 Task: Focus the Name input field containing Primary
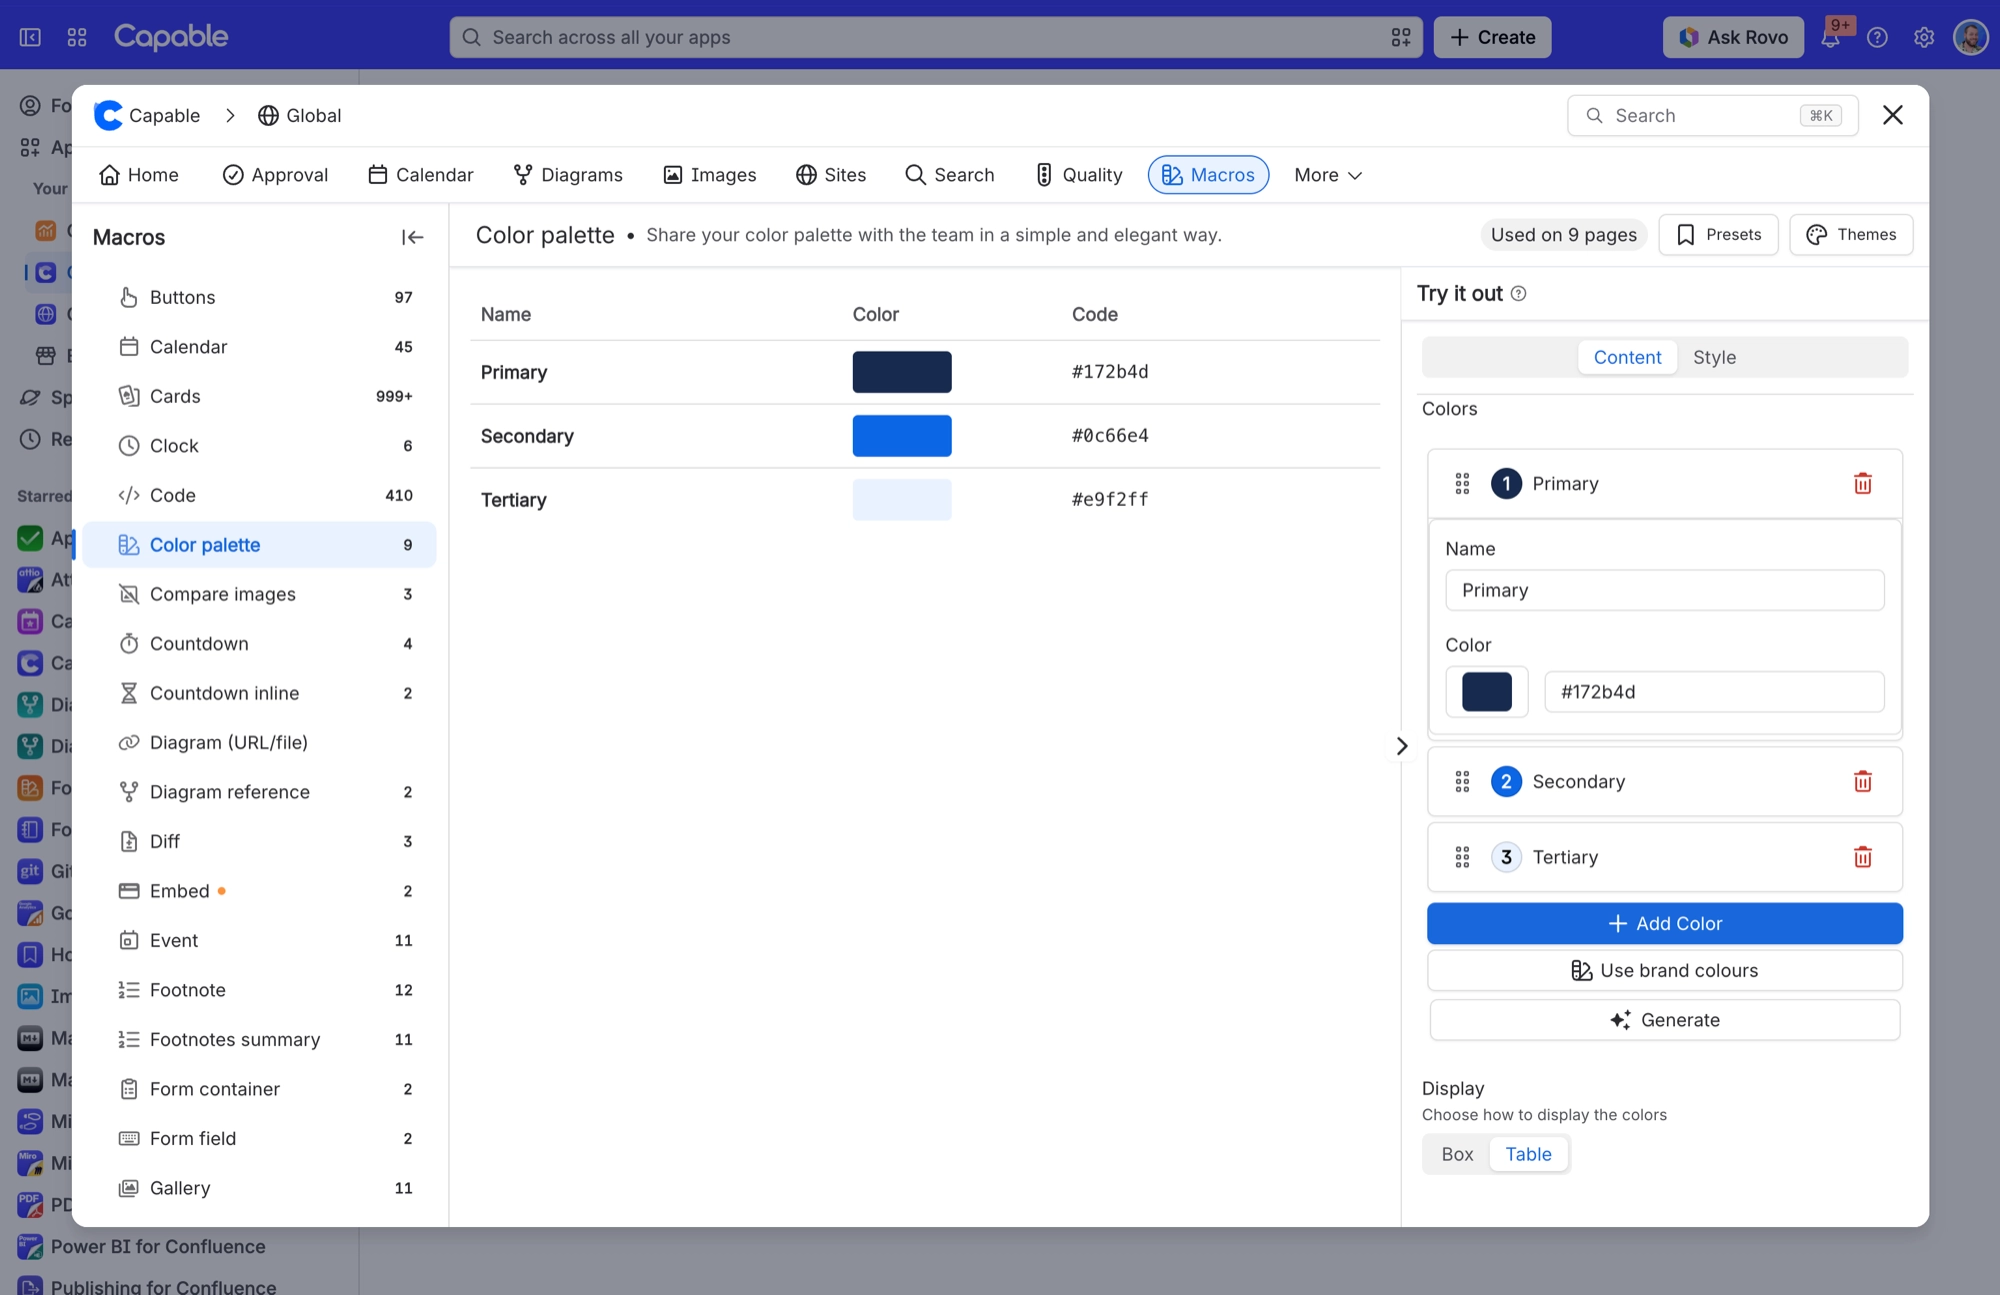(x=1664, y=591)
